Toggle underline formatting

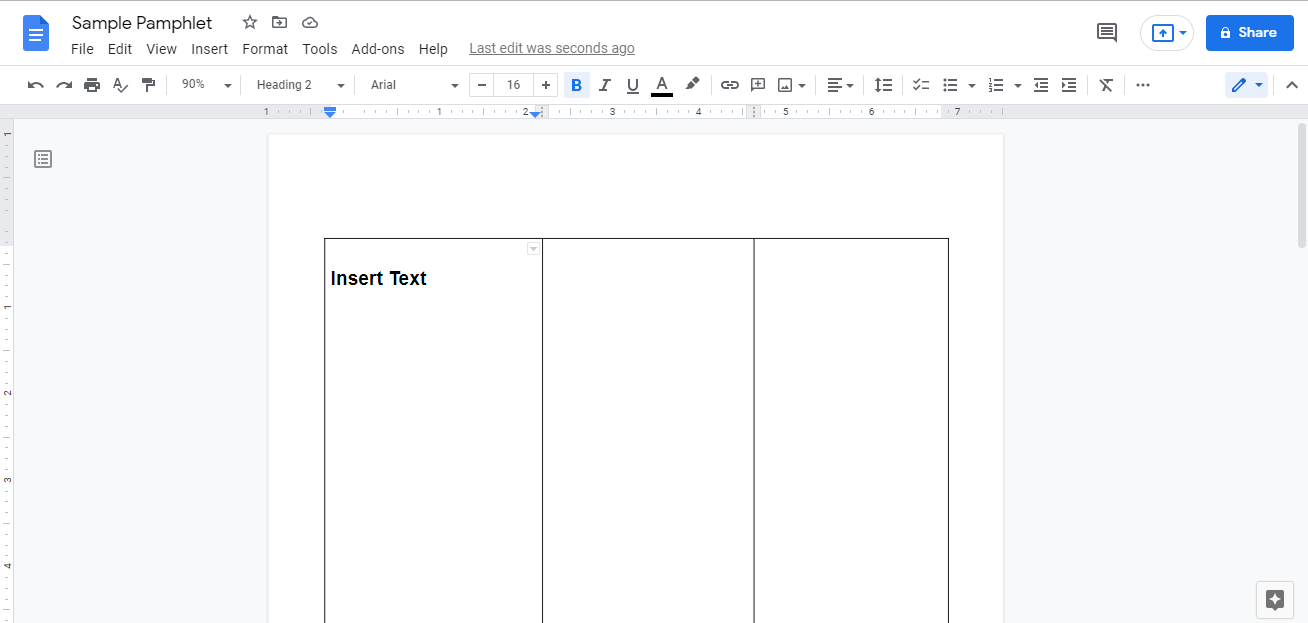coord(632,85)
